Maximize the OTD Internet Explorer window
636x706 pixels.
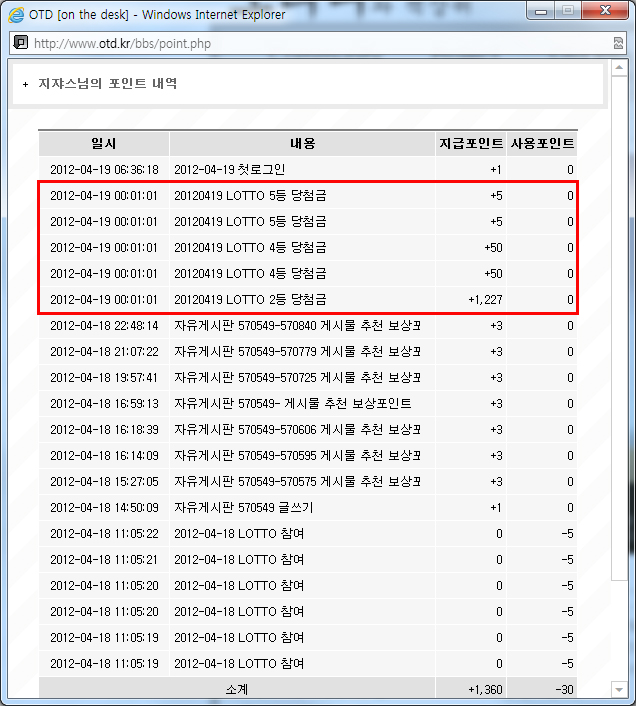pyautogui.click(x=568, y=11)
